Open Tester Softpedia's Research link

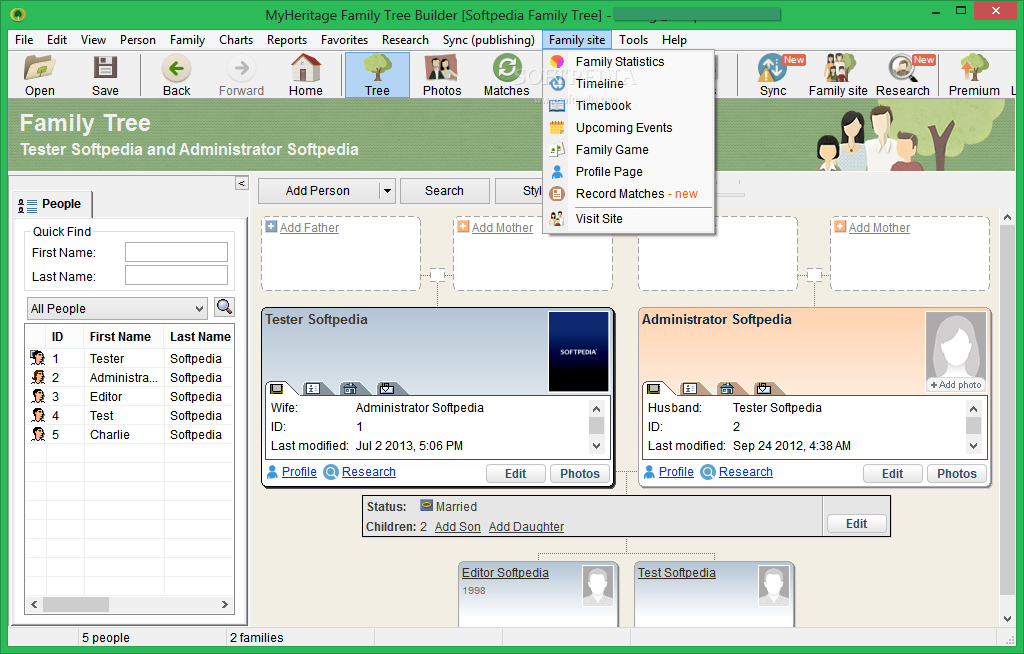tap(368, 472)
